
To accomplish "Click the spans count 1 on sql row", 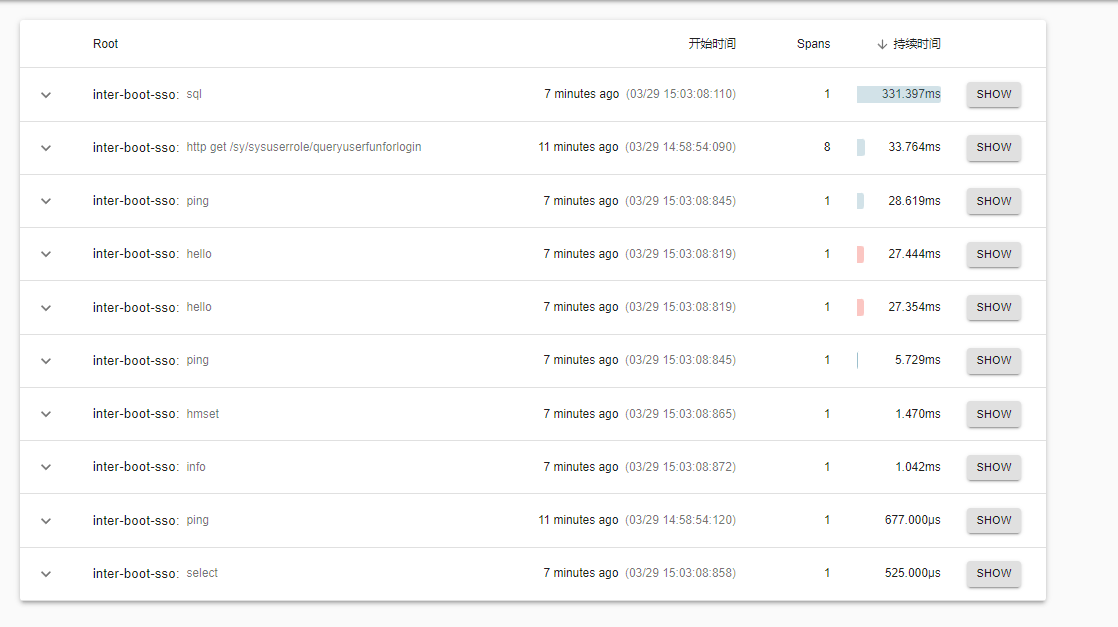I will 827,93.
